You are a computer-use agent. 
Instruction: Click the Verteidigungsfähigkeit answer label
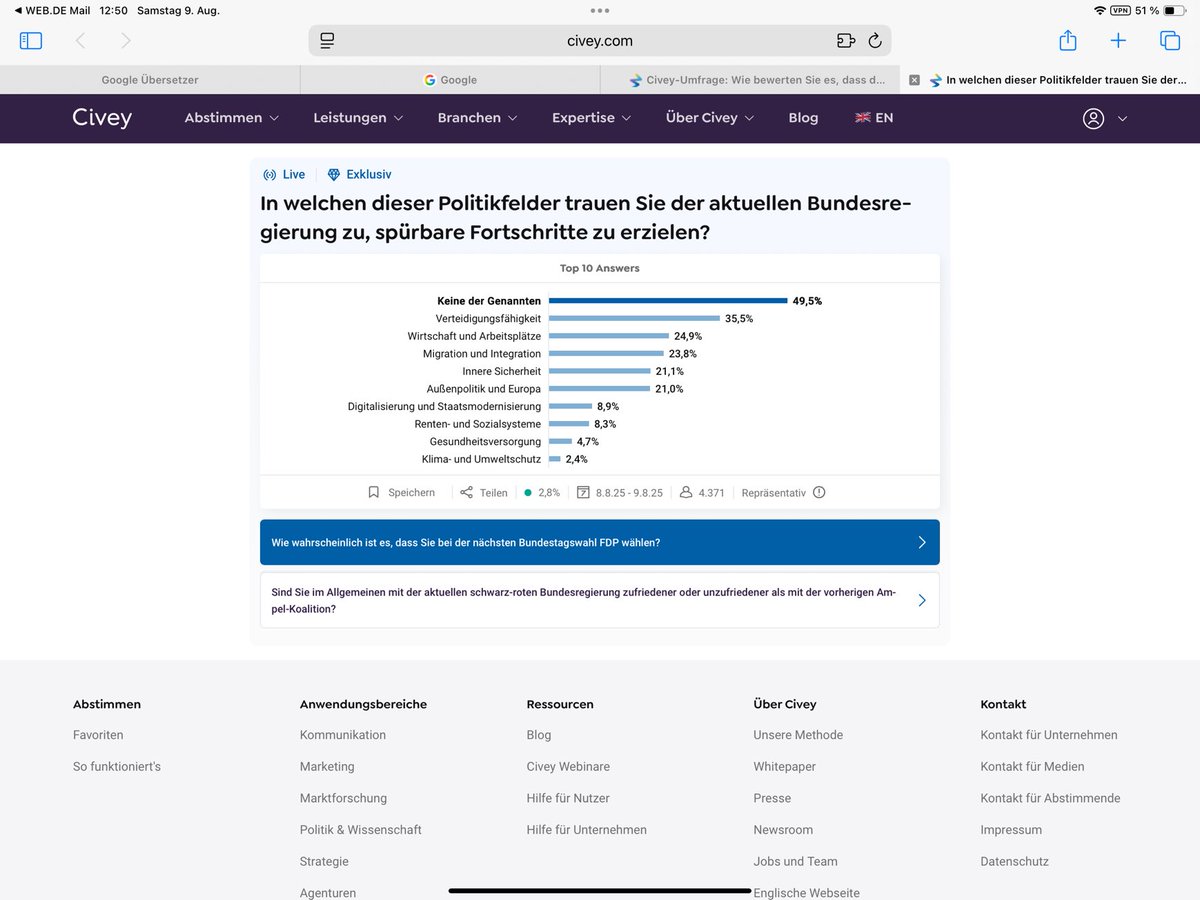coord(488,319)
